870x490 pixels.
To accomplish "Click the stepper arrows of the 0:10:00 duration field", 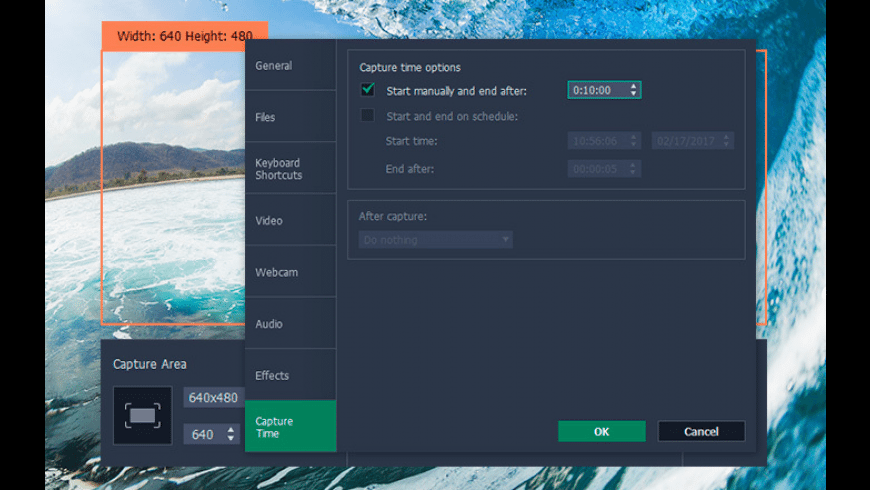I will [633, 90].
